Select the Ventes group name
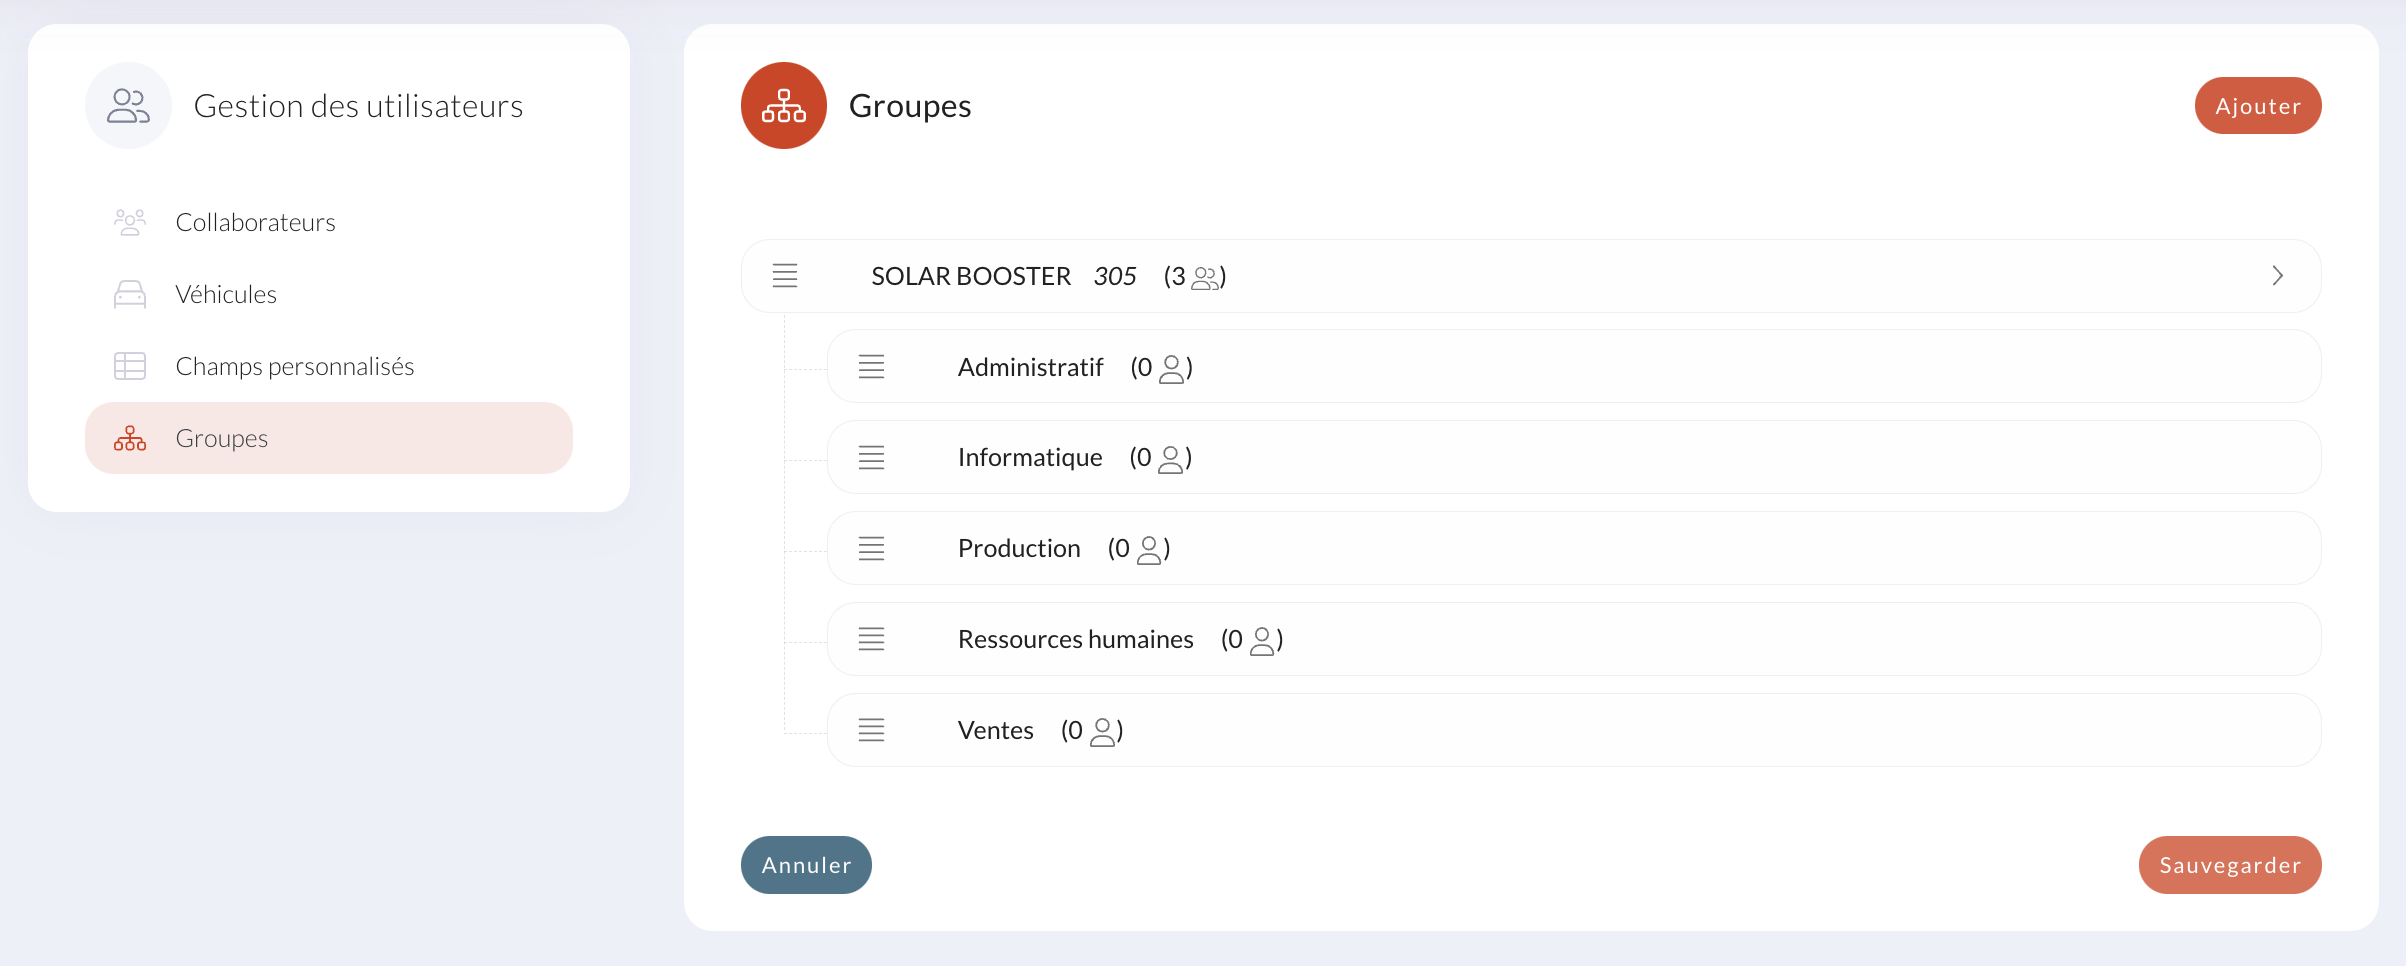Viewport: 2406px width, 966px height. pyautogui.click(x=996, y=730)
